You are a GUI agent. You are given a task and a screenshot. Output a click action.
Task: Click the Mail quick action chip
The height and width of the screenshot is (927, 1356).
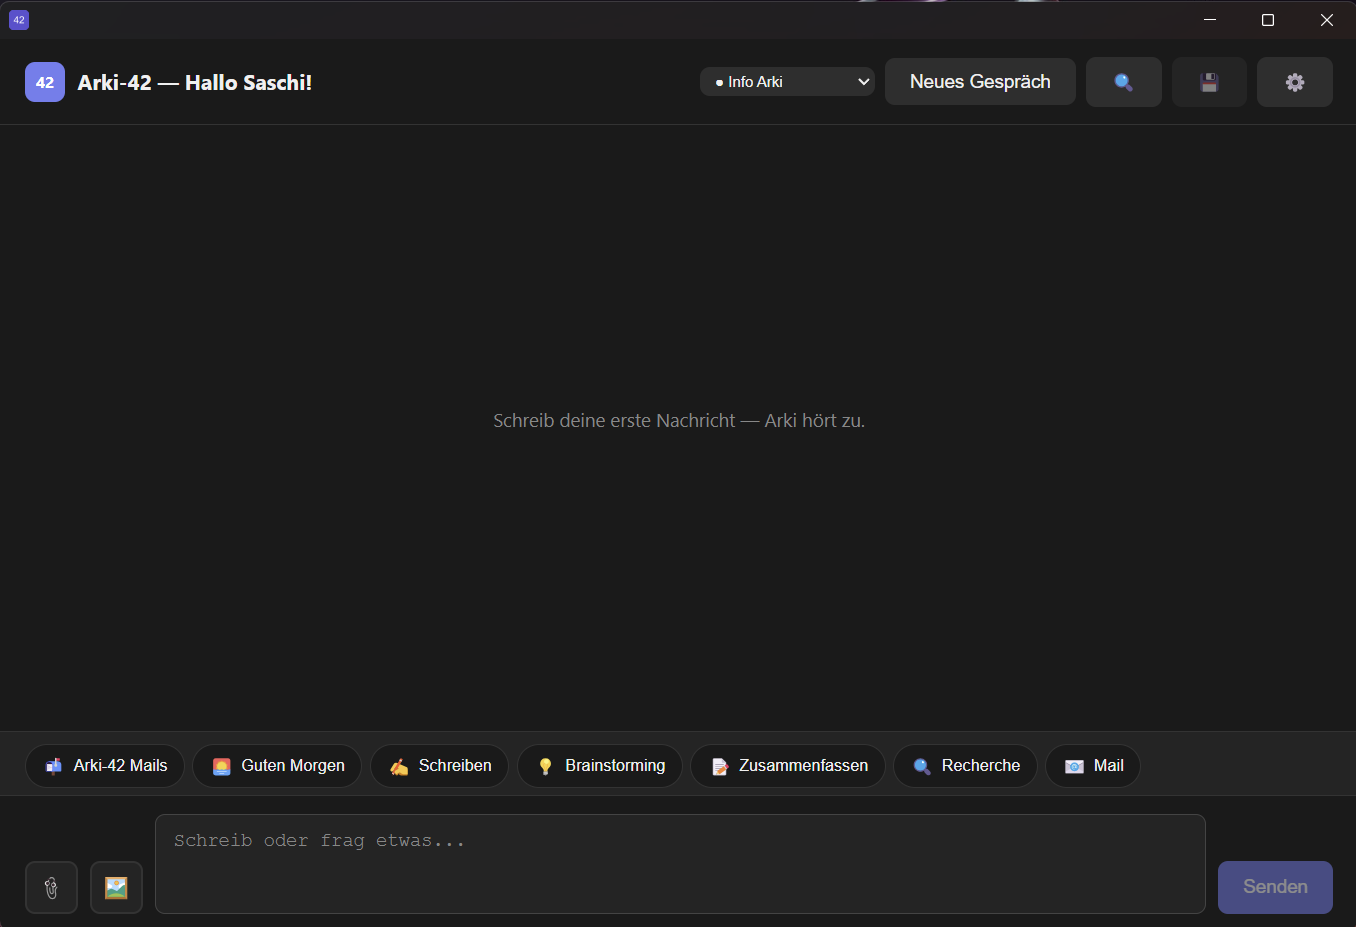[x=1093, y=766]
